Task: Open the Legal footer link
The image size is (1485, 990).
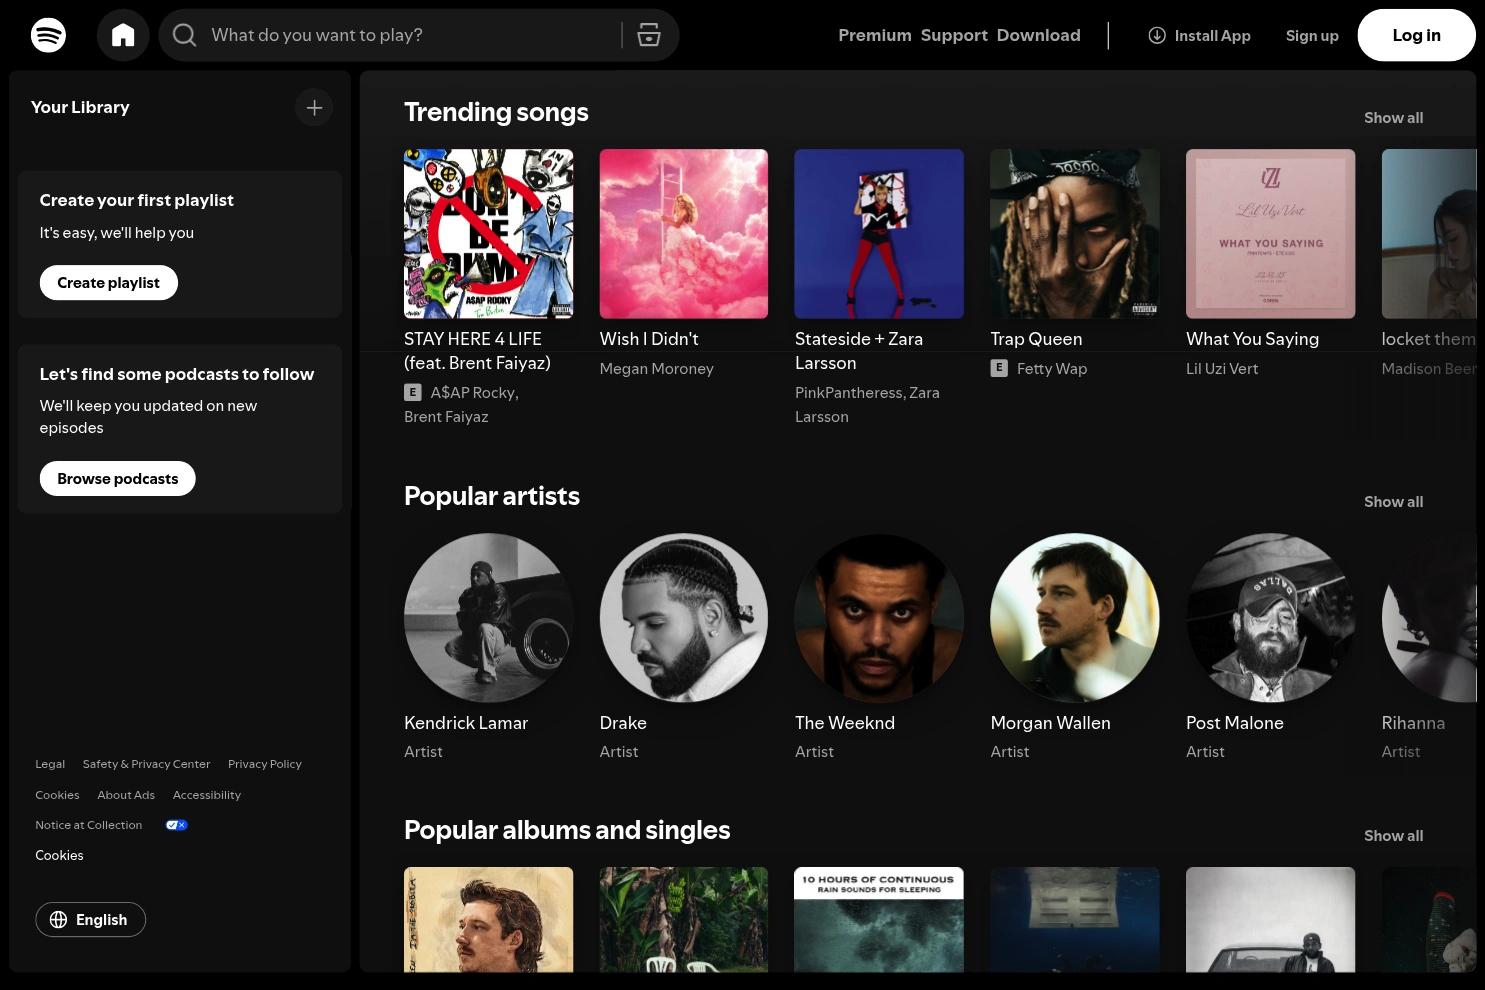Action: click(50, 764)
